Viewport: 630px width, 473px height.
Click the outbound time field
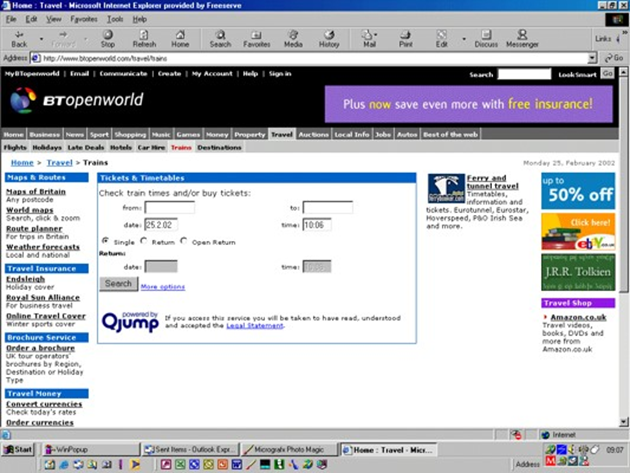pos(317,225)
